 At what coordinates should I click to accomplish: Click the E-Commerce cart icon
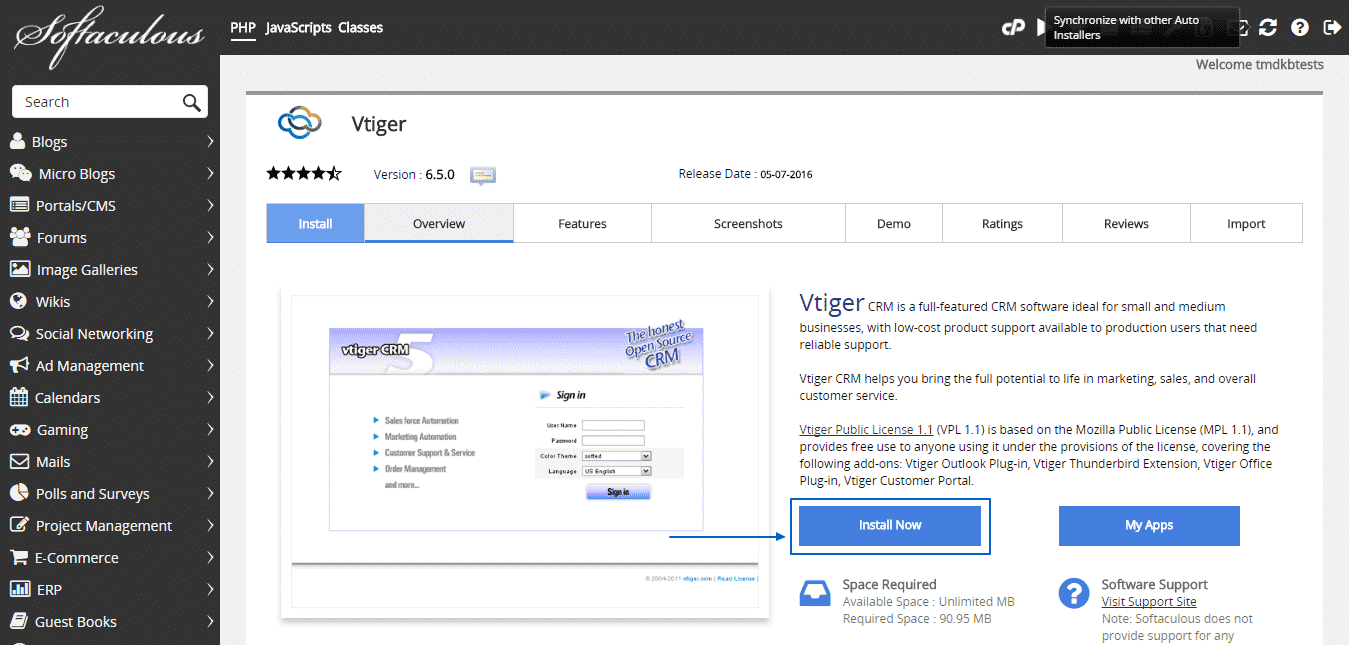pos(19,557)
